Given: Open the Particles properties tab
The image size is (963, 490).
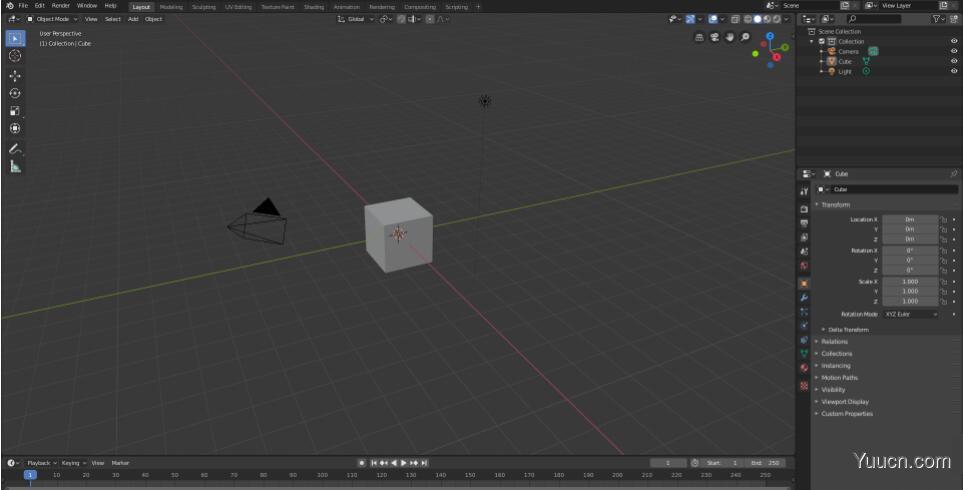Looking at the screenshot, I should point(804,311).
